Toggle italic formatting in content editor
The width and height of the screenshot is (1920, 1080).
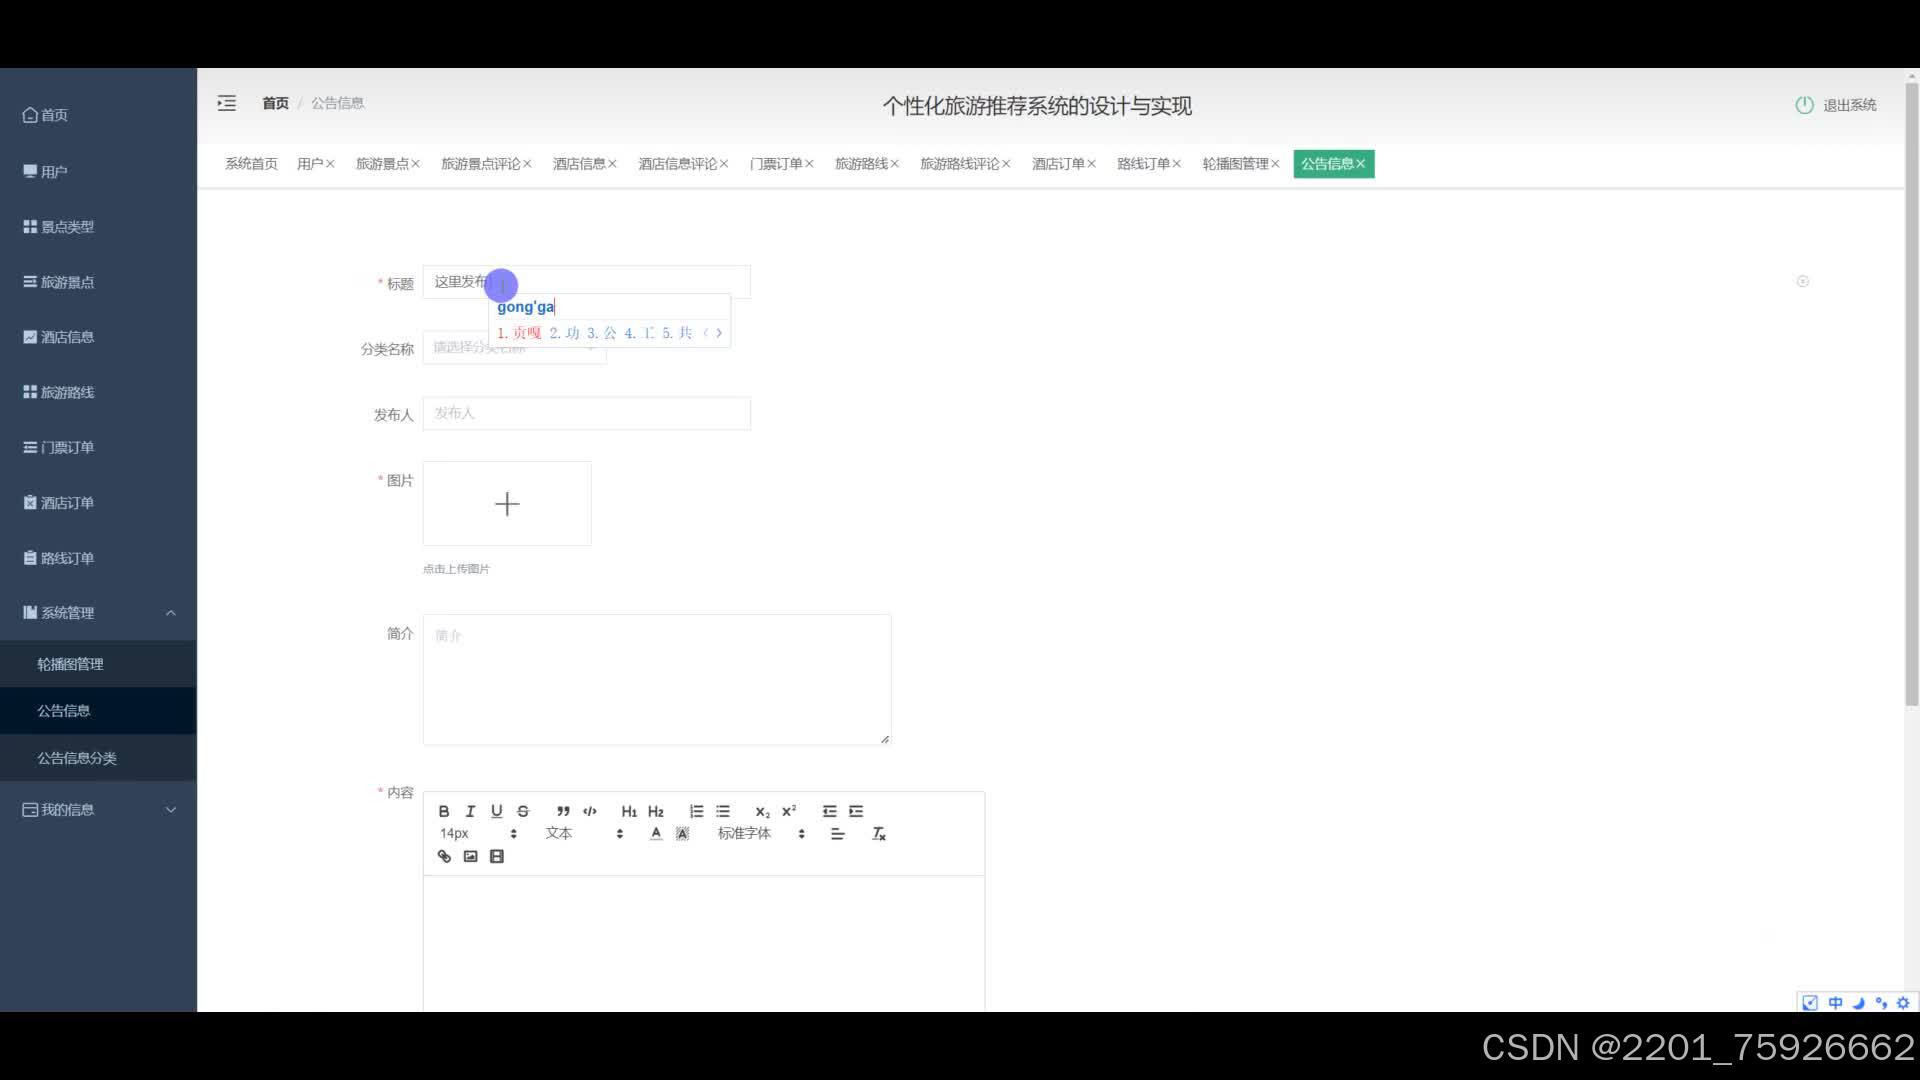[x=470, y=811]
